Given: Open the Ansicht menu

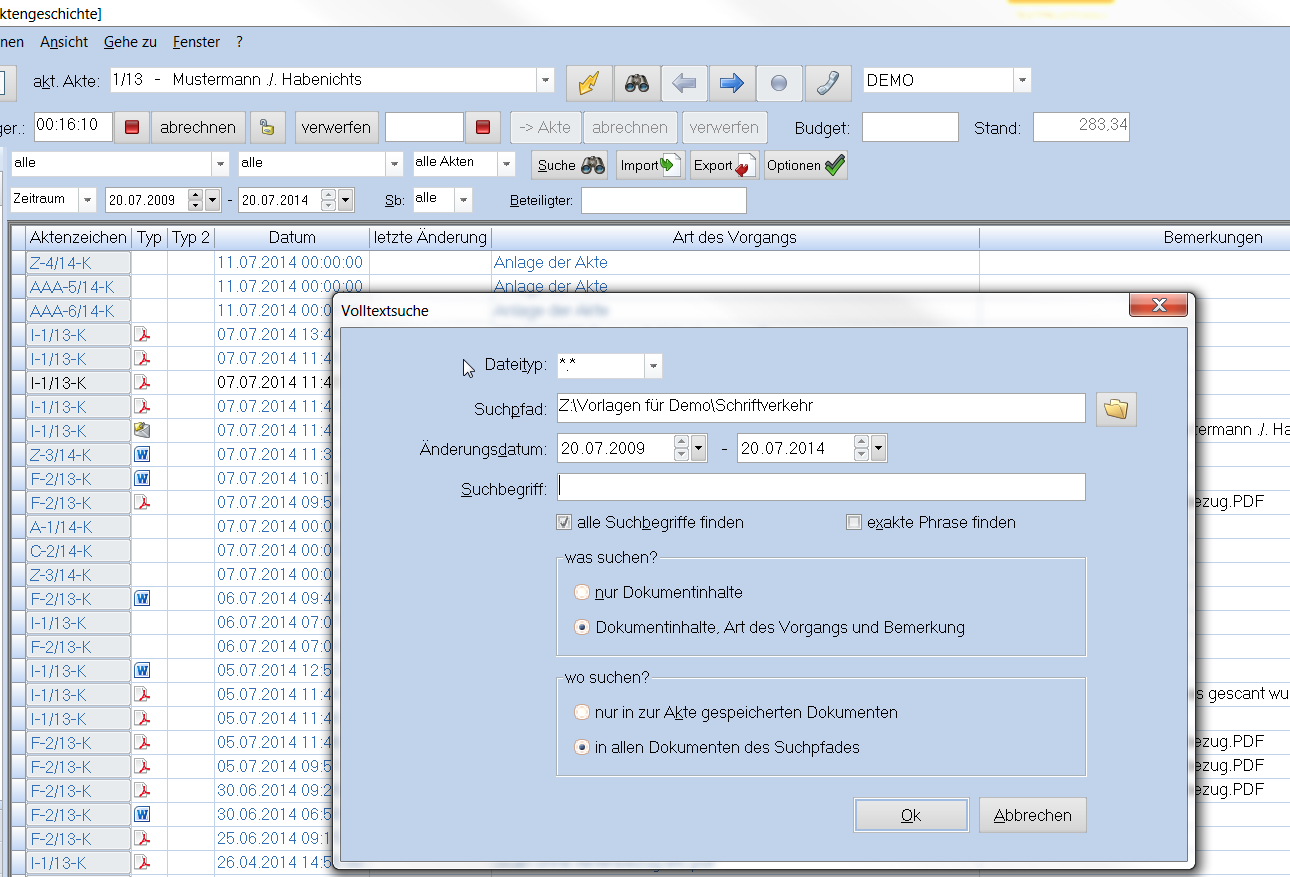Looking at the screenshot, I should pyautogui.click(x=64, y=42).
